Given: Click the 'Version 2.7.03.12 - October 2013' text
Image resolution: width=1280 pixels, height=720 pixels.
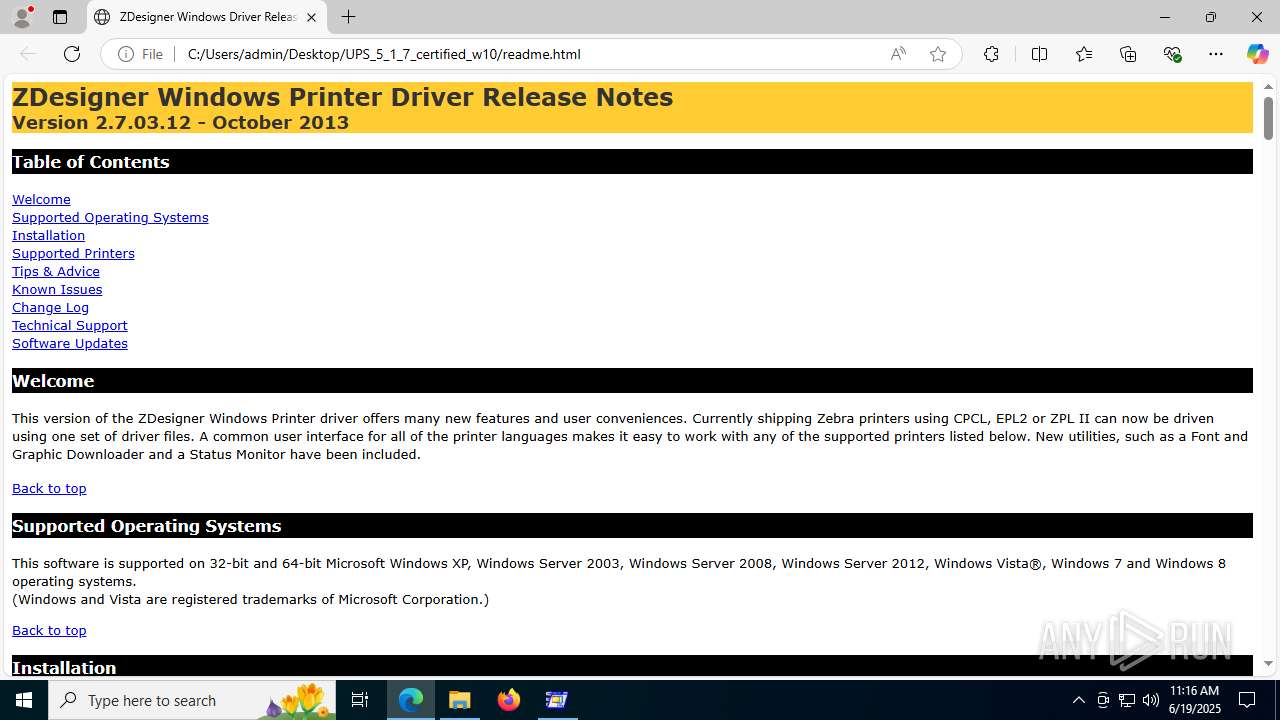Looking at the screenshot, I should click(x=180, y=123).
